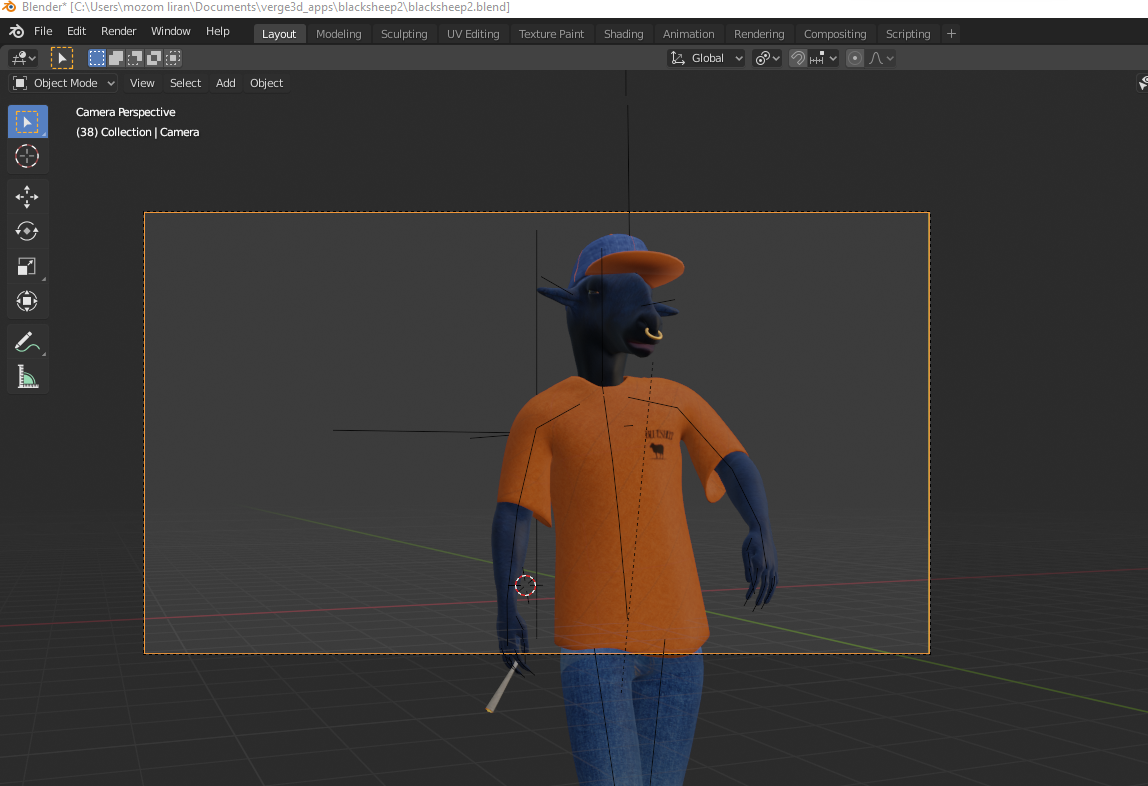
Task: Activate the Annotate pencil tool
Action: pyautogui.click(x=27, y=343)
